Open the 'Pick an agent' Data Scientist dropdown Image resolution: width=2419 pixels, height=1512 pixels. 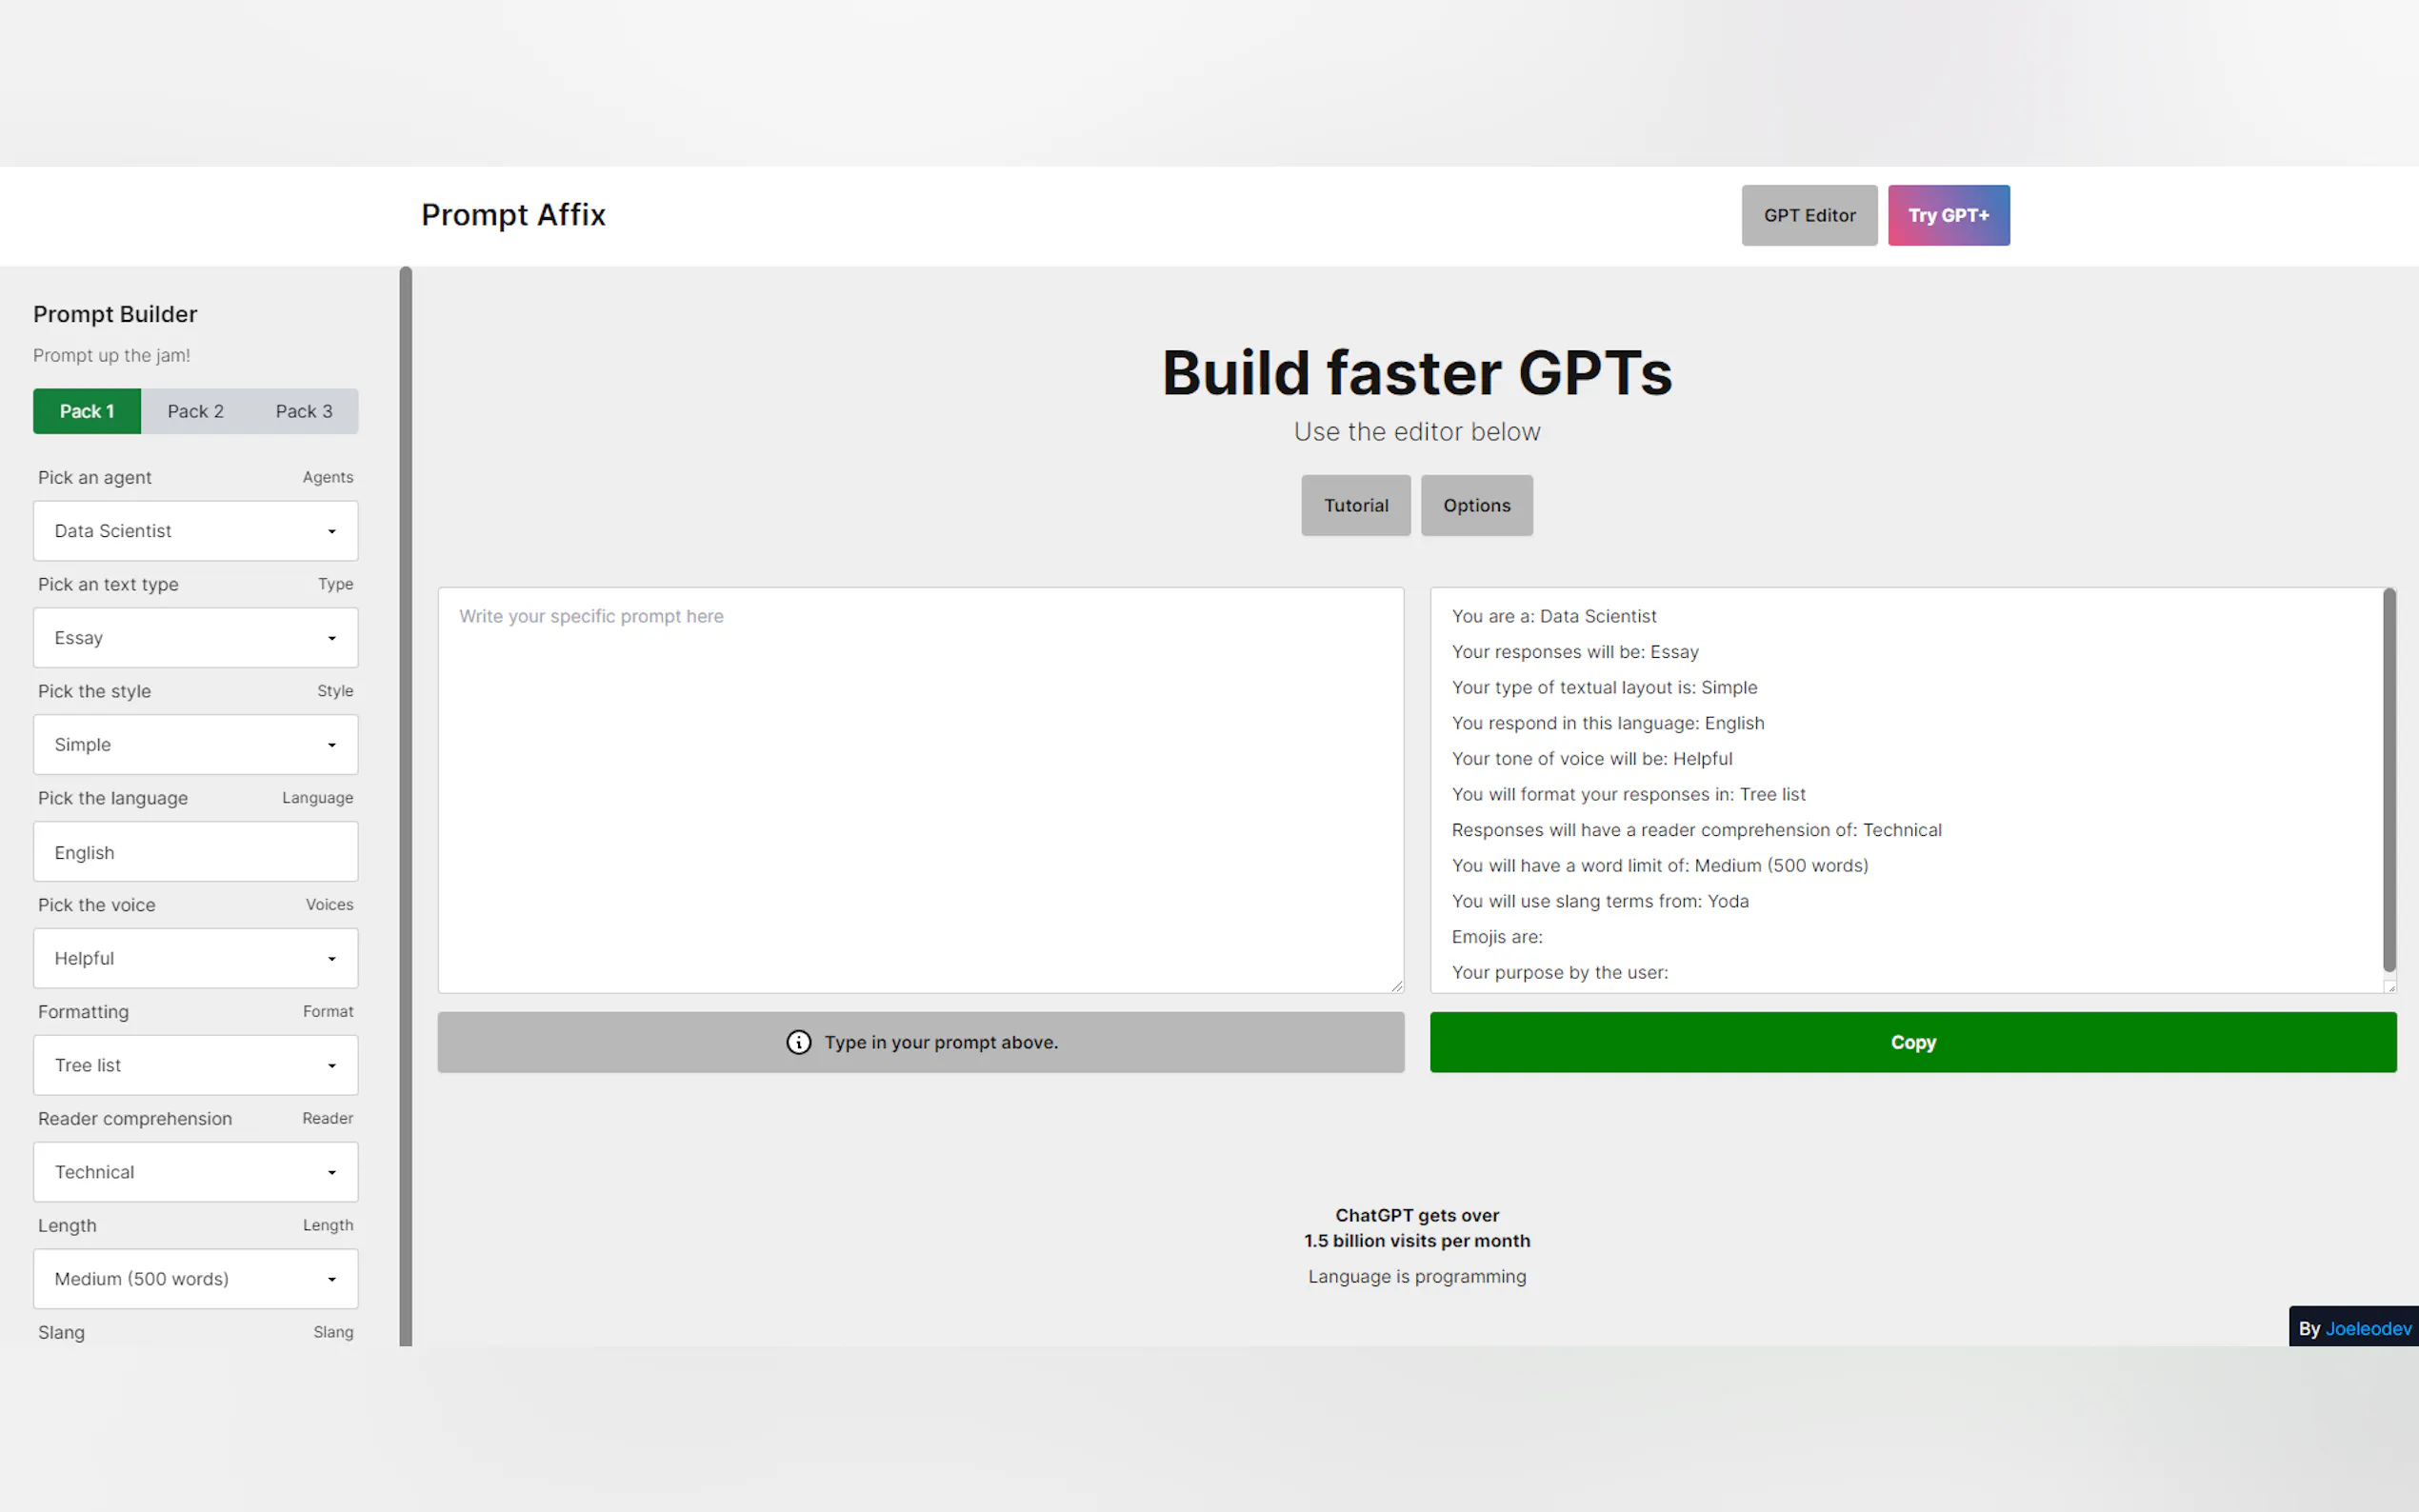[x=195, y=531]
